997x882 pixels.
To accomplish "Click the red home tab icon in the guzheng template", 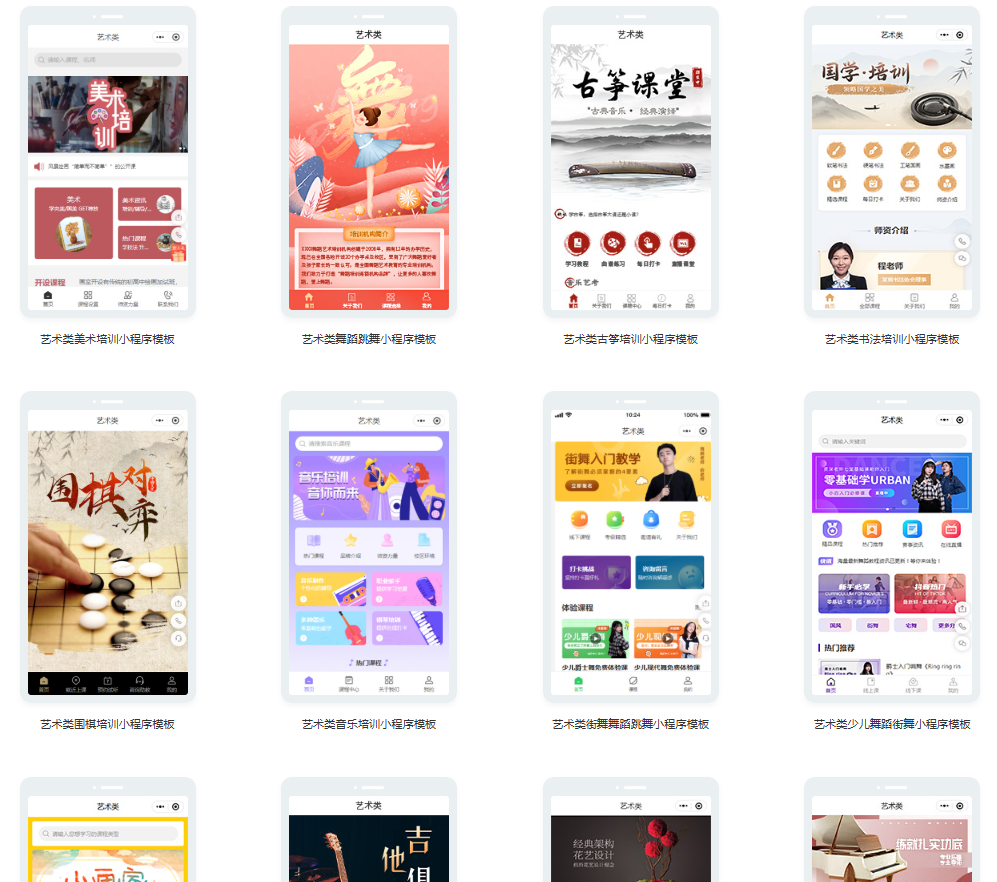I will coord(574,298).
